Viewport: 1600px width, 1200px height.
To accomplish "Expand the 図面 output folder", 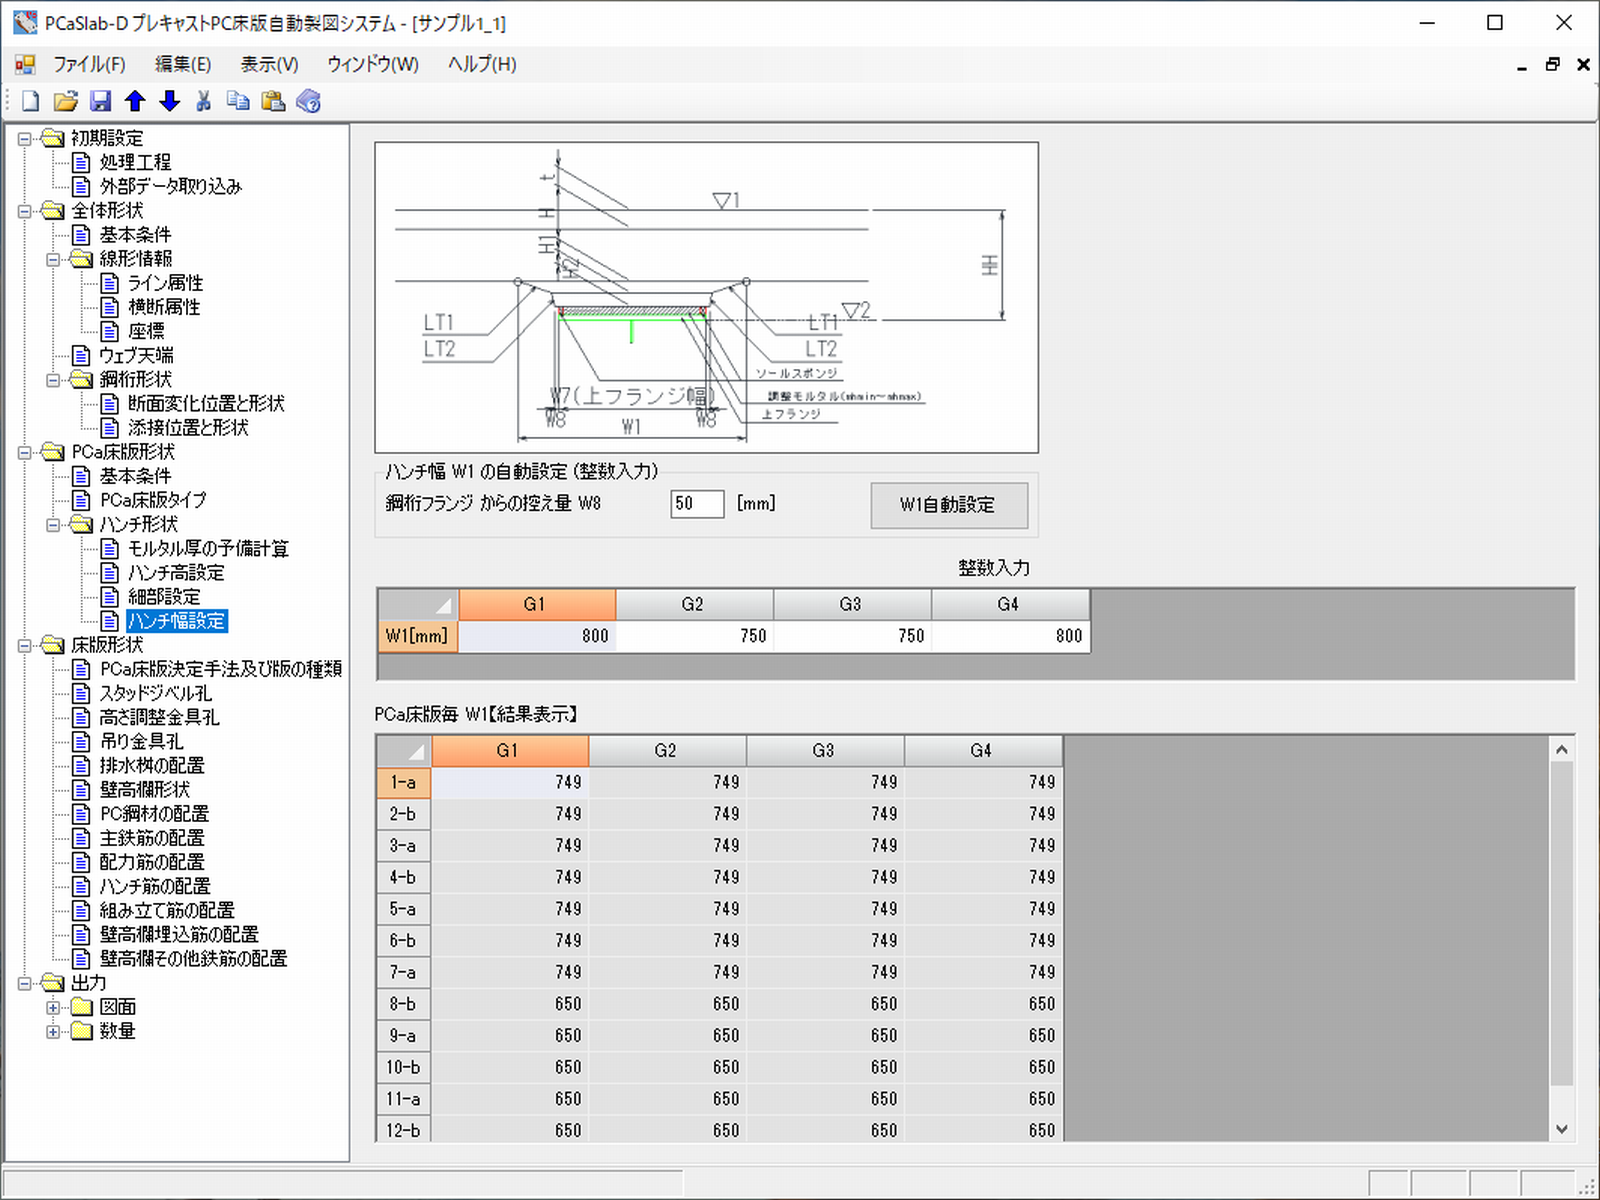I will click(54, 1007).
